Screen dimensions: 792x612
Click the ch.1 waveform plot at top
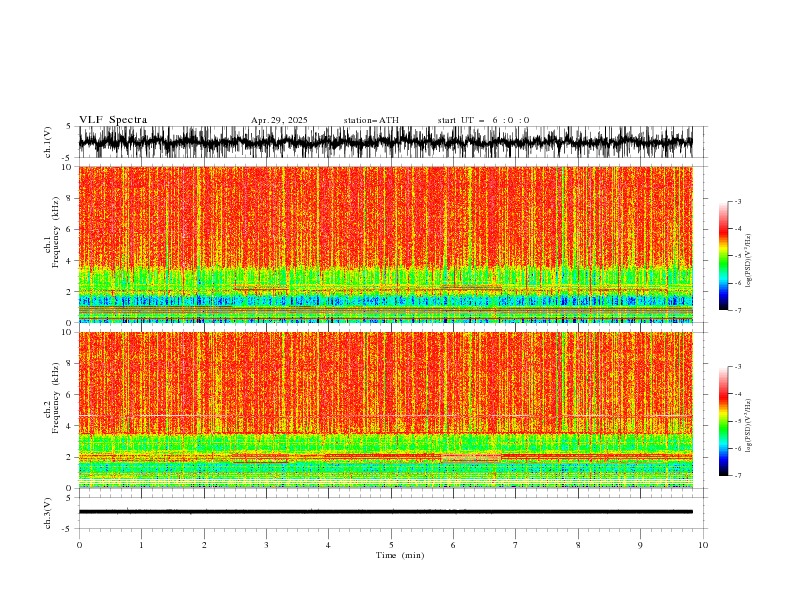tap(385, 142)
